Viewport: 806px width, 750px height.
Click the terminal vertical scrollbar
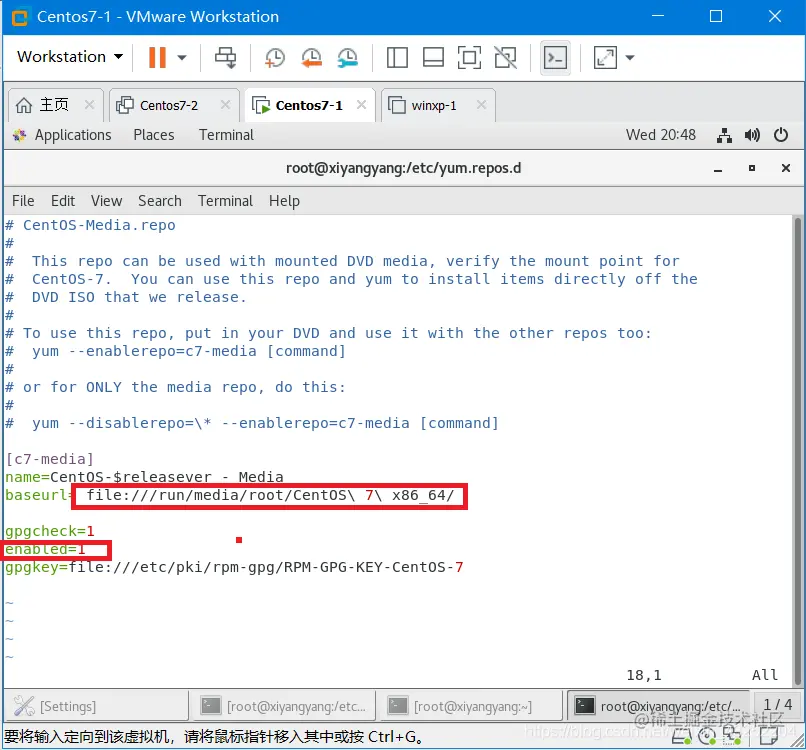coord(797,451)
